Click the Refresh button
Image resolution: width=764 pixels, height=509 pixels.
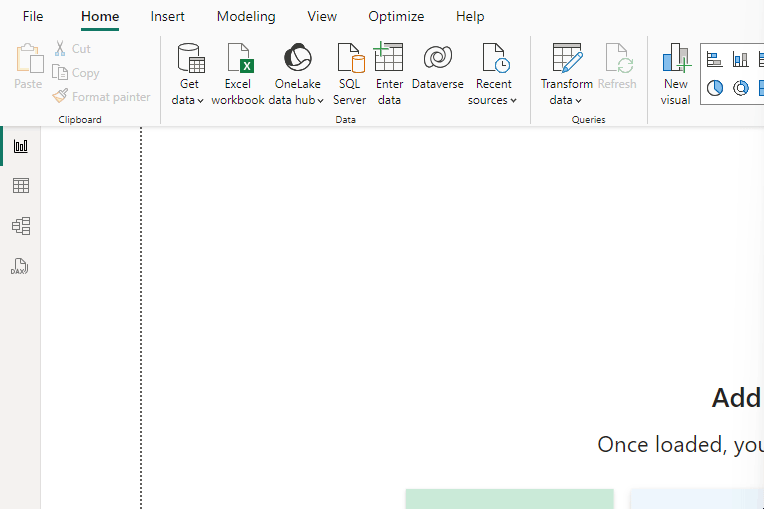[617, 66]
